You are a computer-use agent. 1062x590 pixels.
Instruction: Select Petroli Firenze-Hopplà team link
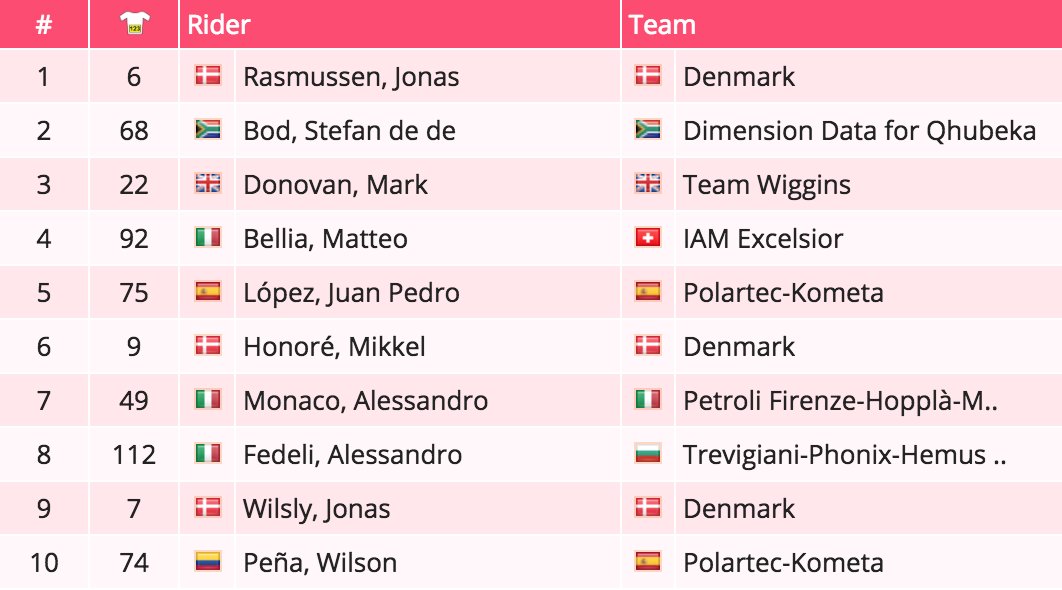tap(841, 401)
